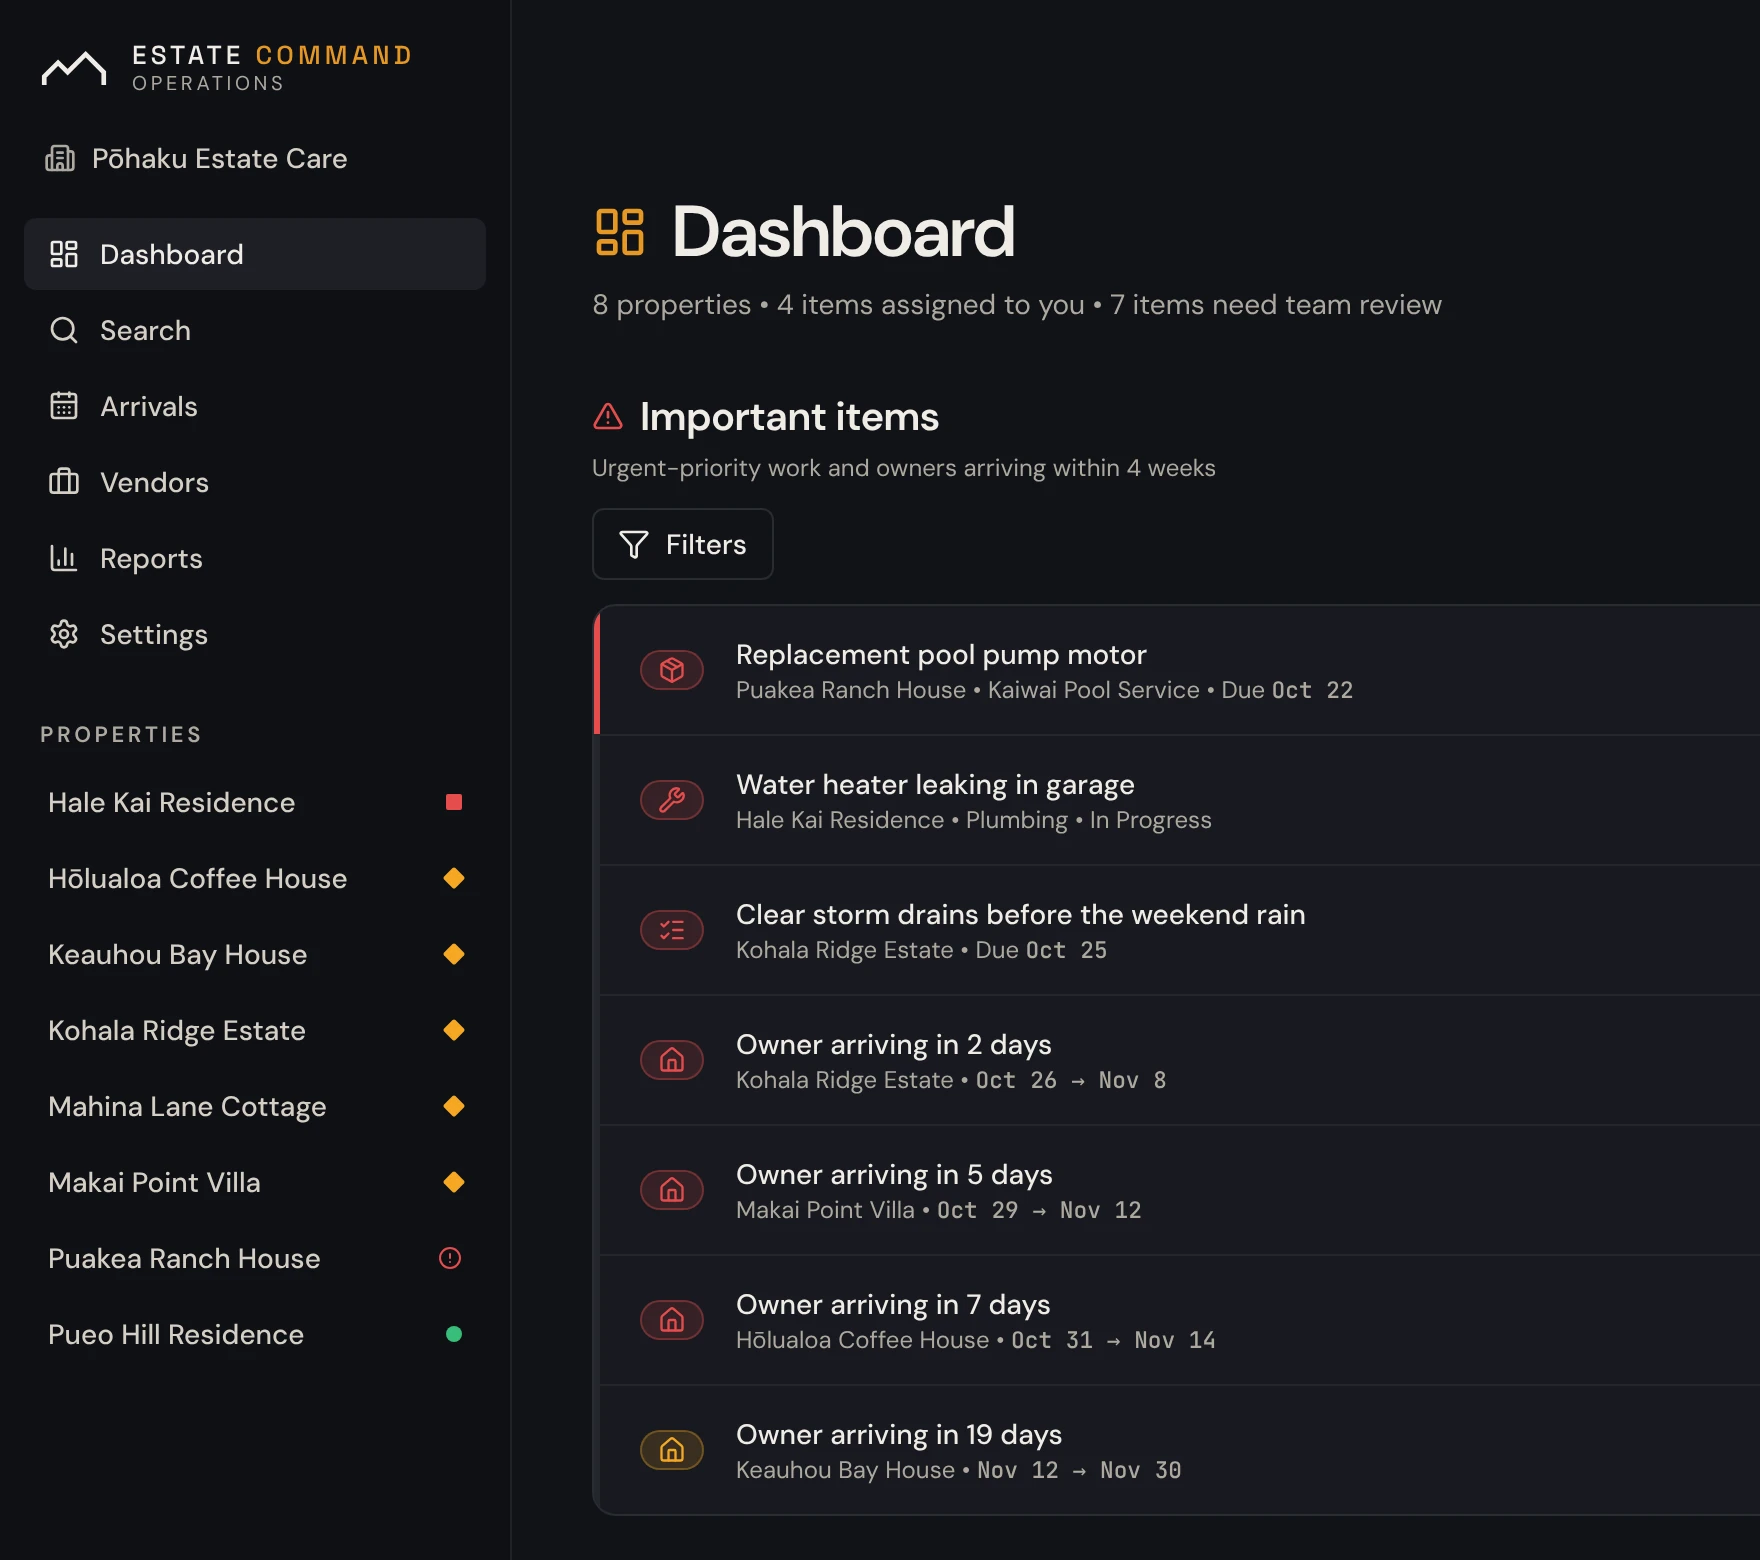This screenshot has height=1560, width=1760.
Task: Open Makai Point Villa property in sidebar
Action: pos(255,1182)
